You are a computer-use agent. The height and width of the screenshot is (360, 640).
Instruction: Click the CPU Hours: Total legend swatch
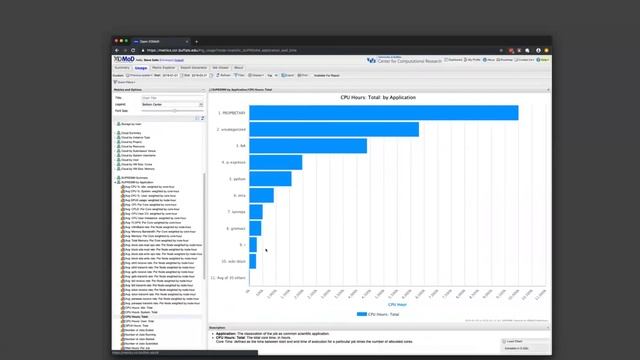click(362, 314)
